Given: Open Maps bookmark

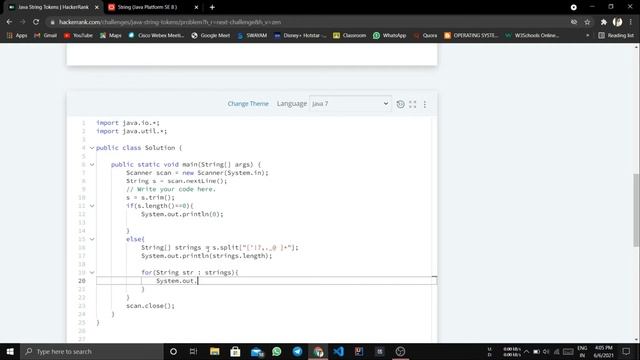Looking at the screenshot, I should coord(111,36).
